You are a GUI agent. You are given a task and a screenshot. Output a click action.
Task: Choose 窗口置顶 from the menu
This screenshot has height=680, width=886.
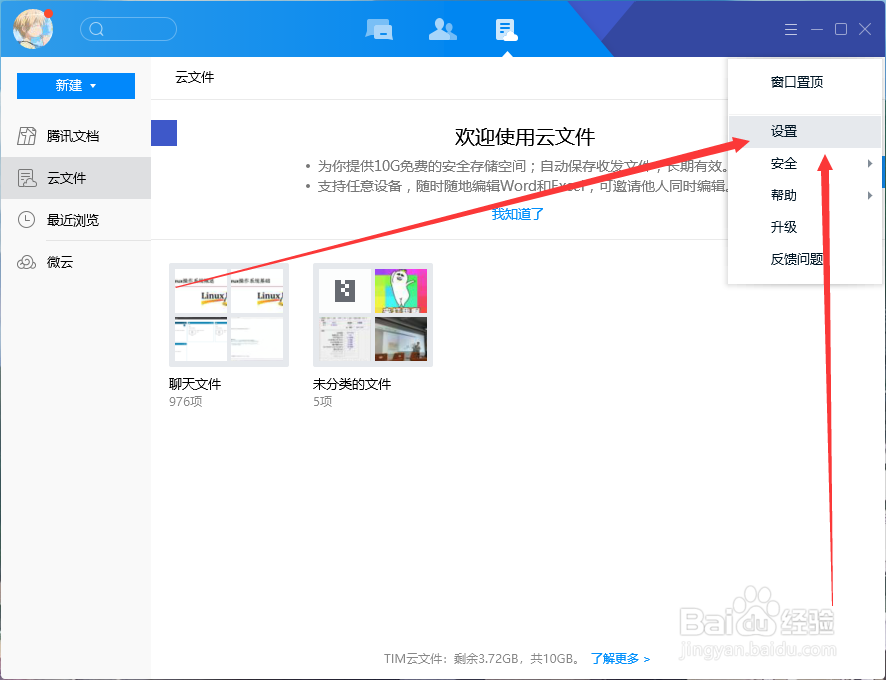(x=805, y=83)
